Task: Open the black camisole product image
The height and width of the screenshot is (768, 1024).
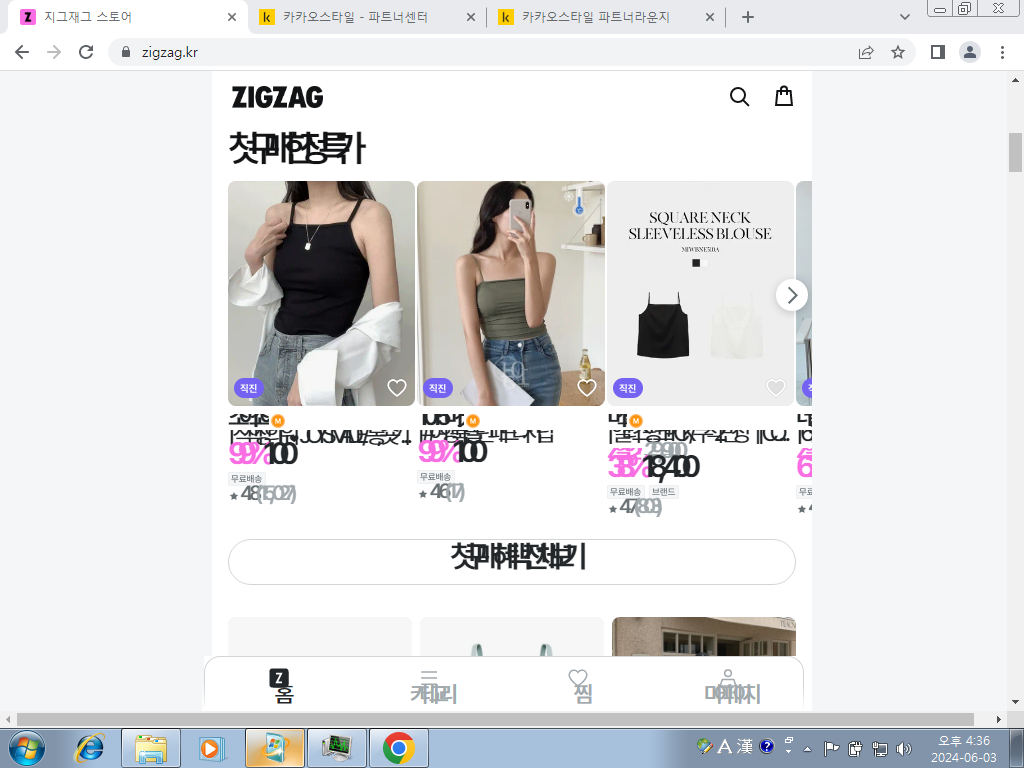Action: click(321, 293)
